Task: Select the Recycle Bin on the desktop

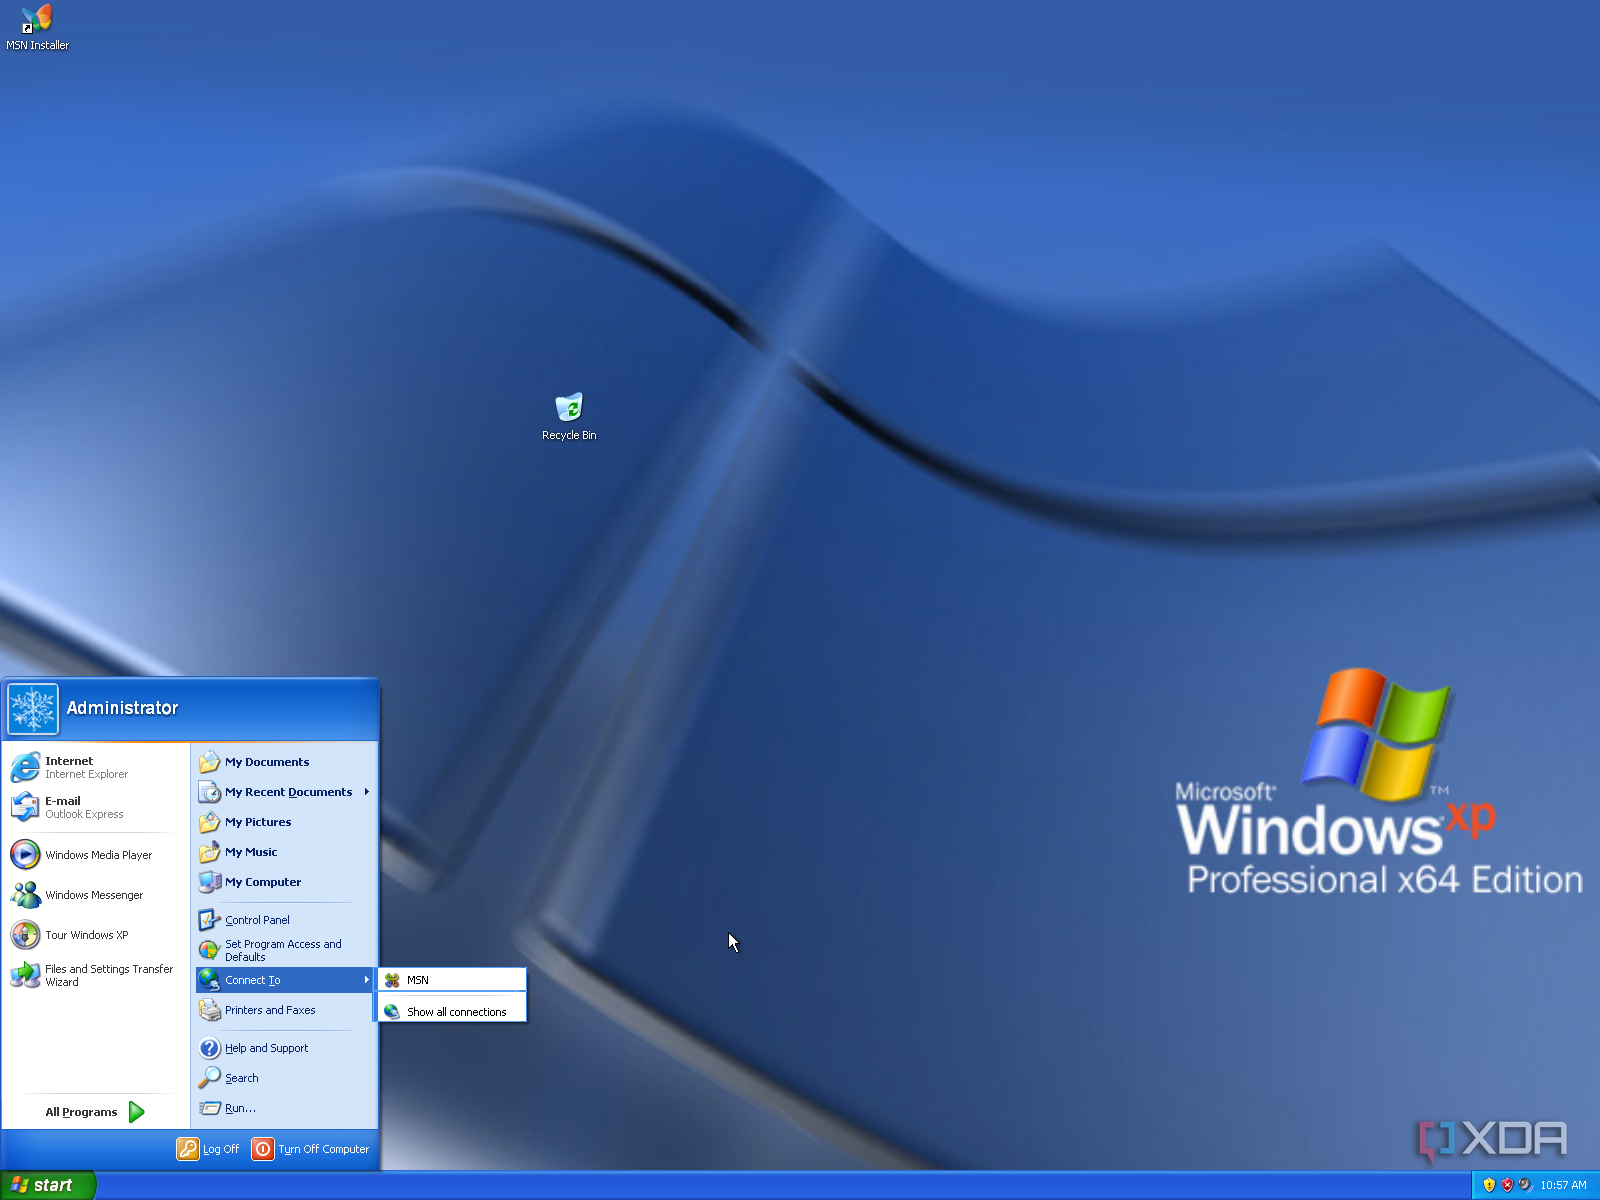Action: coord(569,417)
